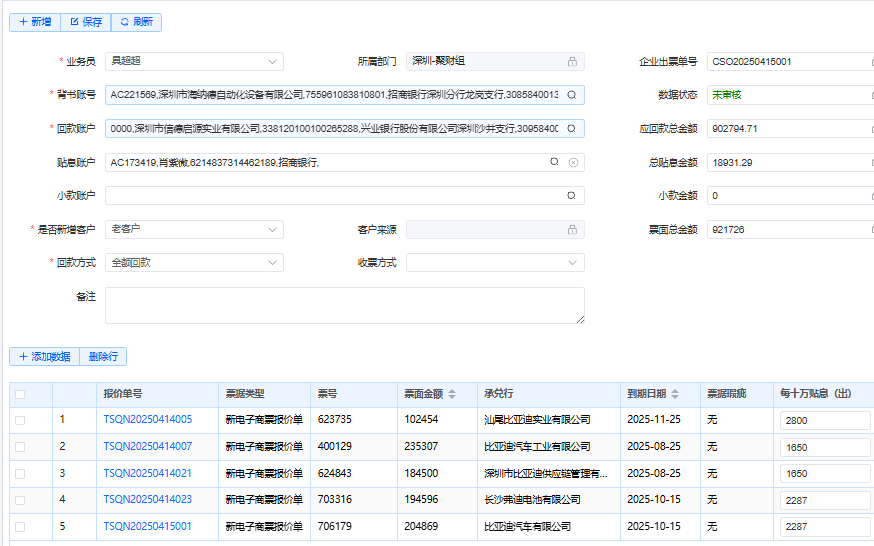Screen dimensions: 874x546
Task: Click the 备注 text area
Action: pyautogui.click(x=344, y=306)
